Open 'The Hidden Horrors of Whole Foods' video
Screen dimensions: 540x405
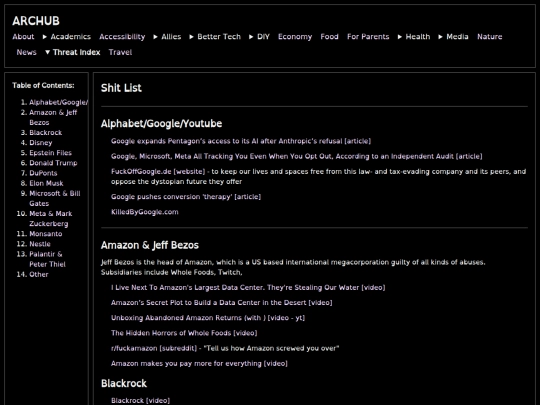(x=184, y=333)
